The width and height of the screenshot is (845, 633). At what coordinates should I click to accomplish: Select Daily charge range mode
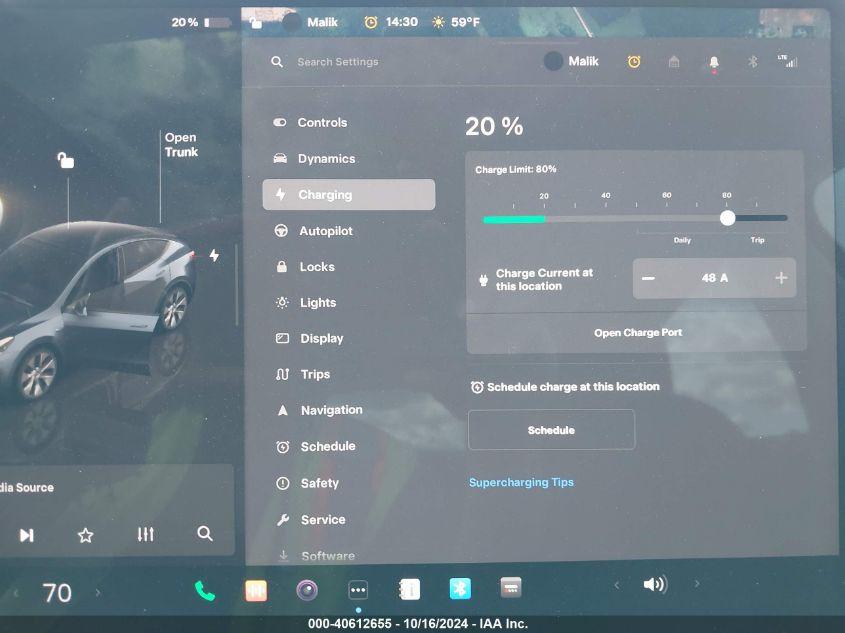pos(682,240)
